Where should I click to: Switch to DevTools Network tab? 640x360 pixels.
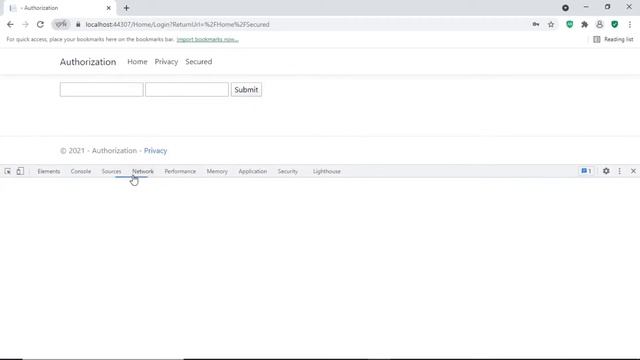tap(143, 171)
